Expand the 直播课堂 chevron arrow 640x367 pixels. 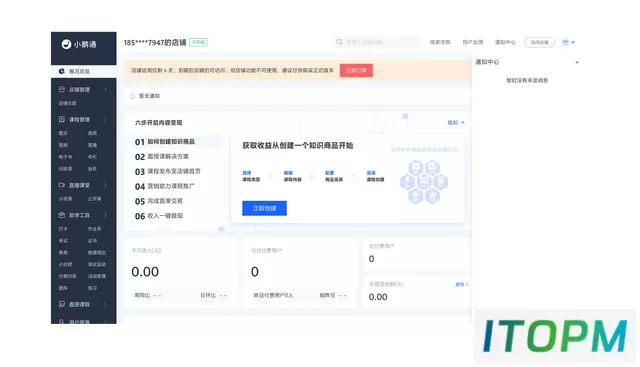click(105, 185)
